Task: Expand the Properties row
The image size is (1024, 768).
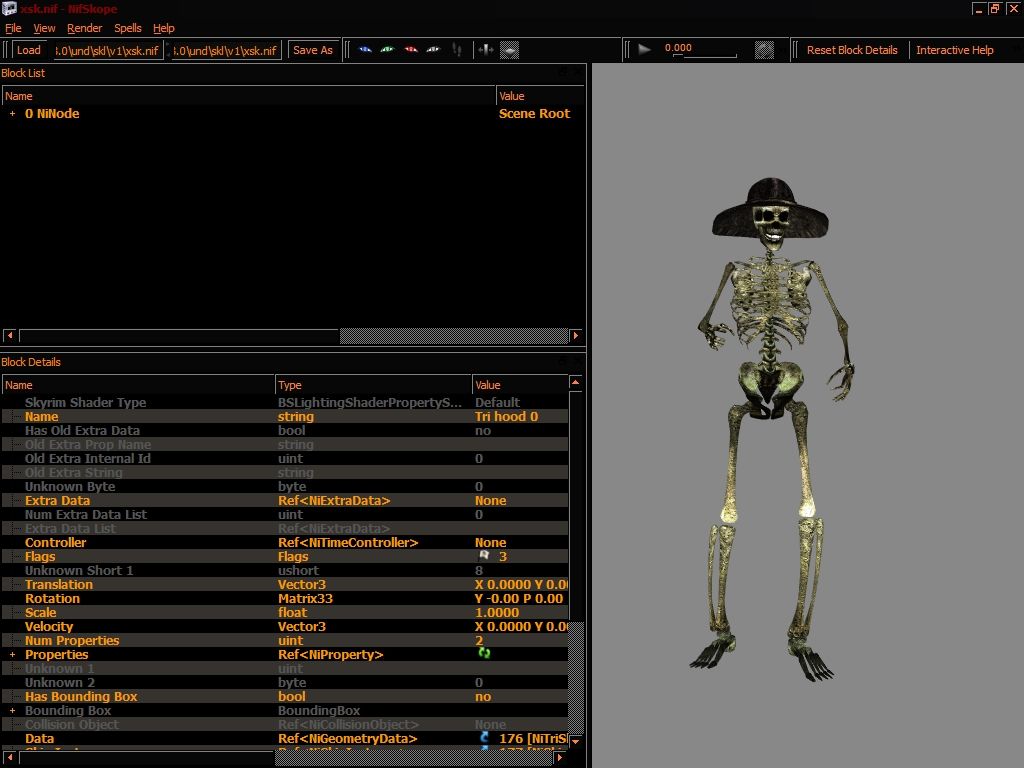Action: click(x=12, y=654)
